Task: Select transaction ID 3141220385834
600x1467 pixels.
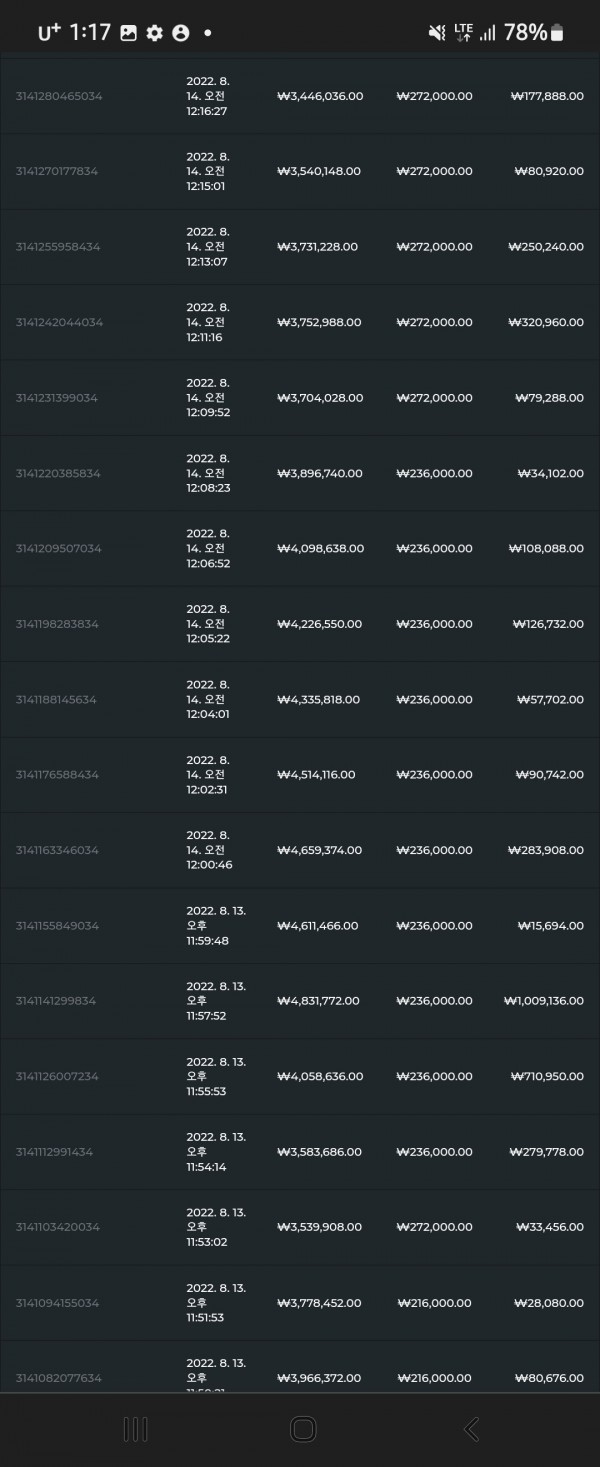Action: (58, 473)
